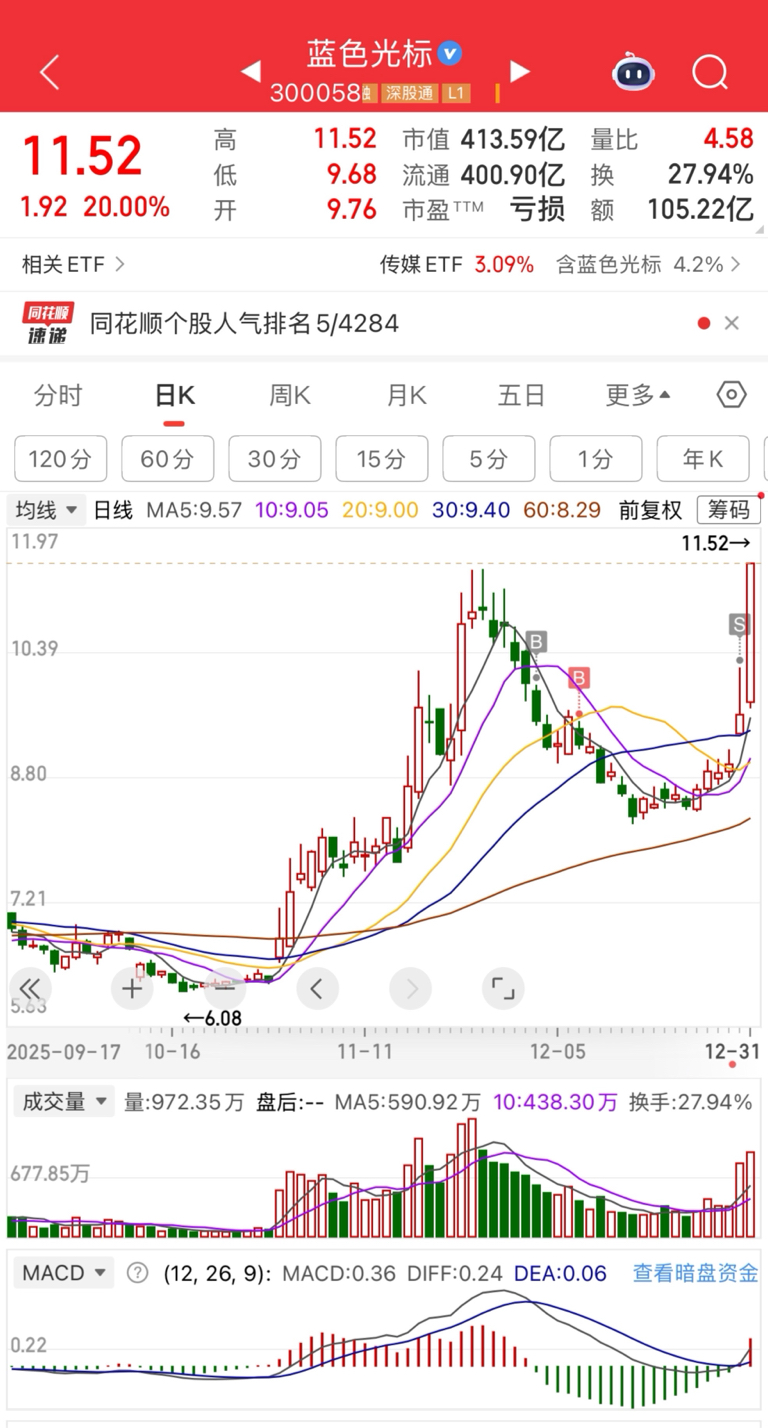This screenshot has width=768, height=1428.
Task: Close the 同花顺速递 banner with X
Action: click(732, 323)
